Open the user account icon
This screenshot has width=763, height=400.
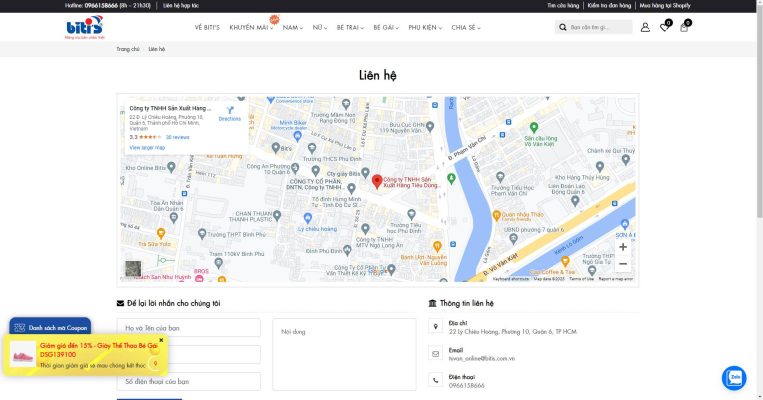pos(645,27)
